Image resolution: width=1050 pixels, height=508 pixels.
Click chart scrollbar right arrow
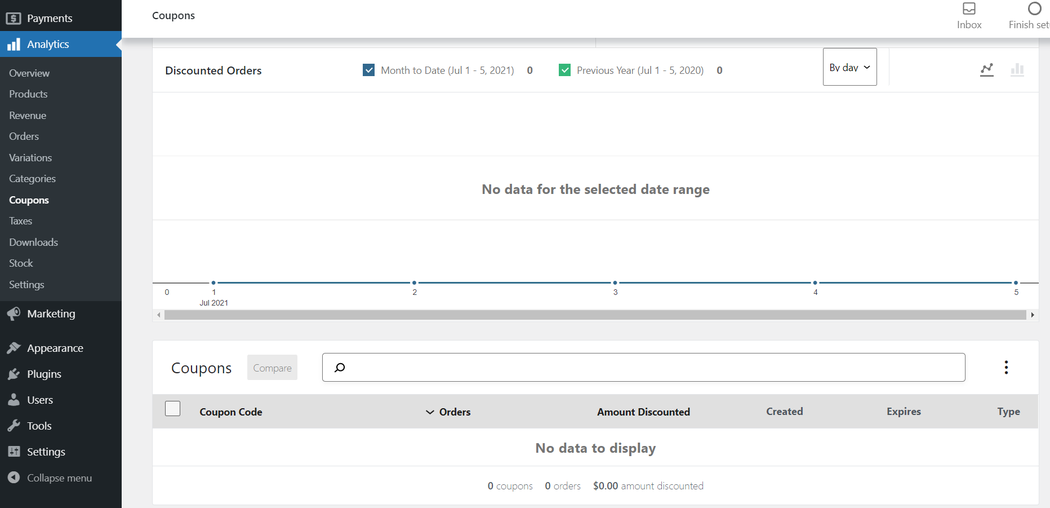1033,315
